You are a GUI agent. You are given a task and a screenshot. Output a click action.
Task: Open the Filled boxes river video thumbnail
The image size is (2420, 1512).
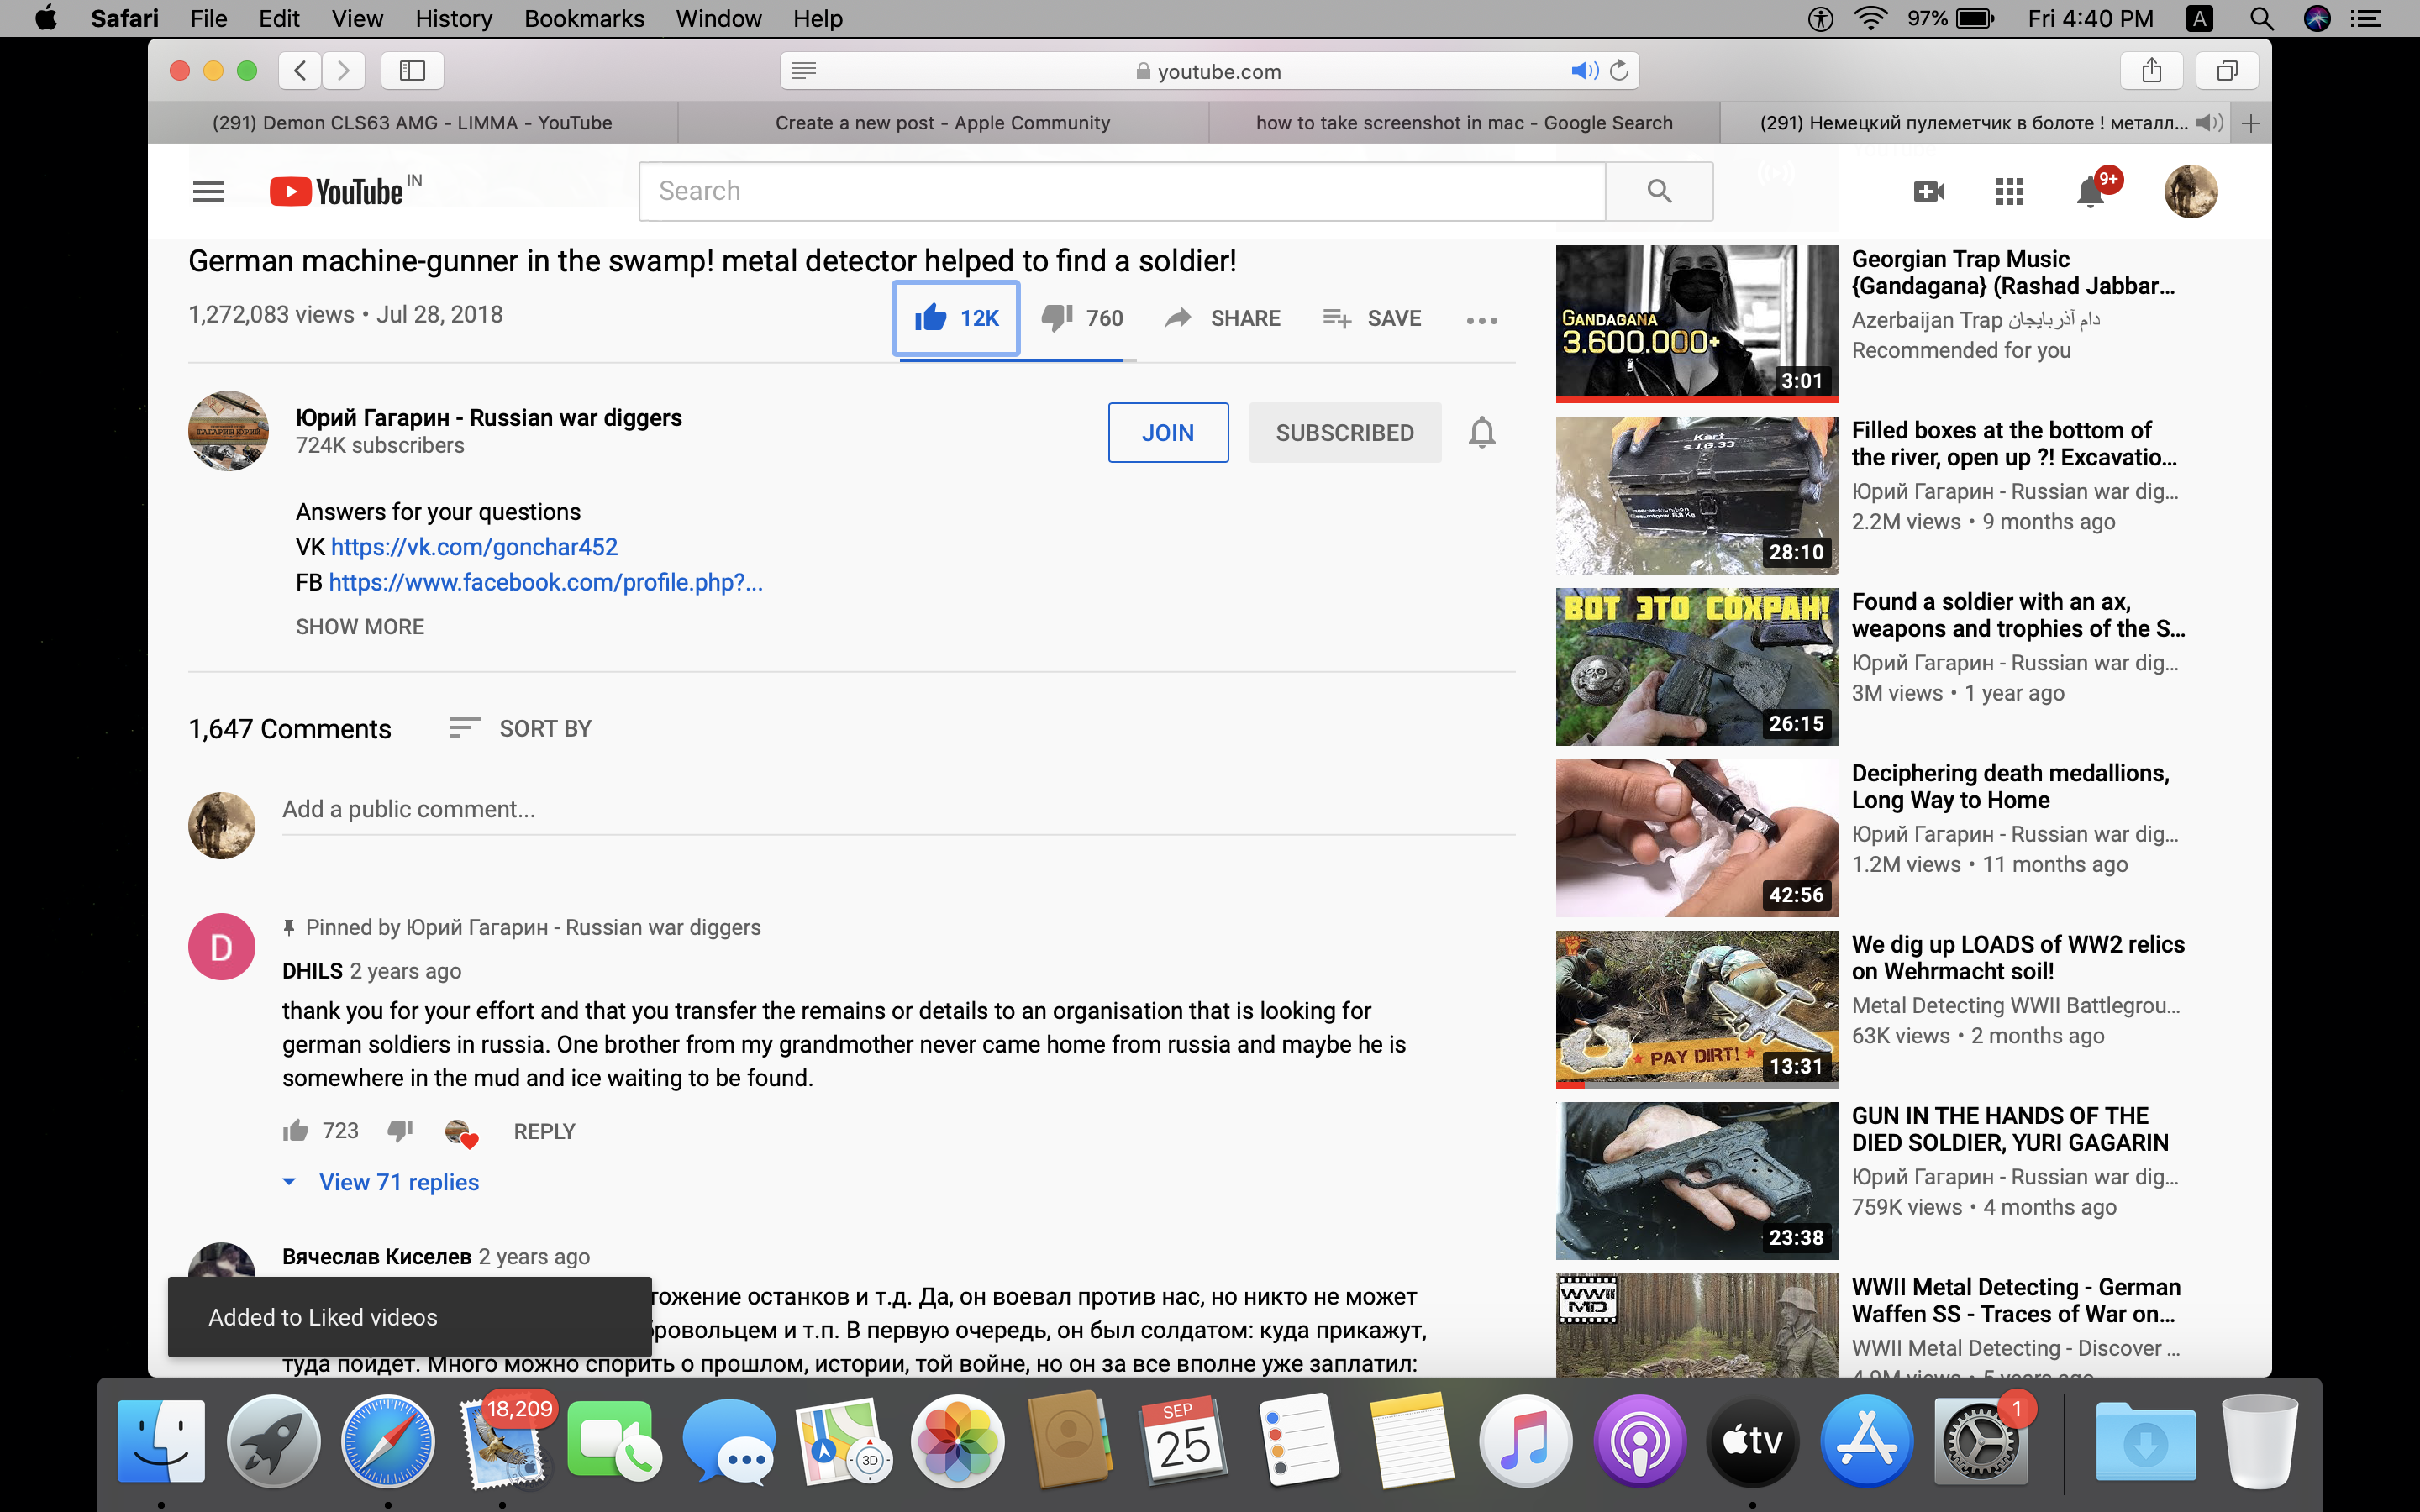[1696, 495]
